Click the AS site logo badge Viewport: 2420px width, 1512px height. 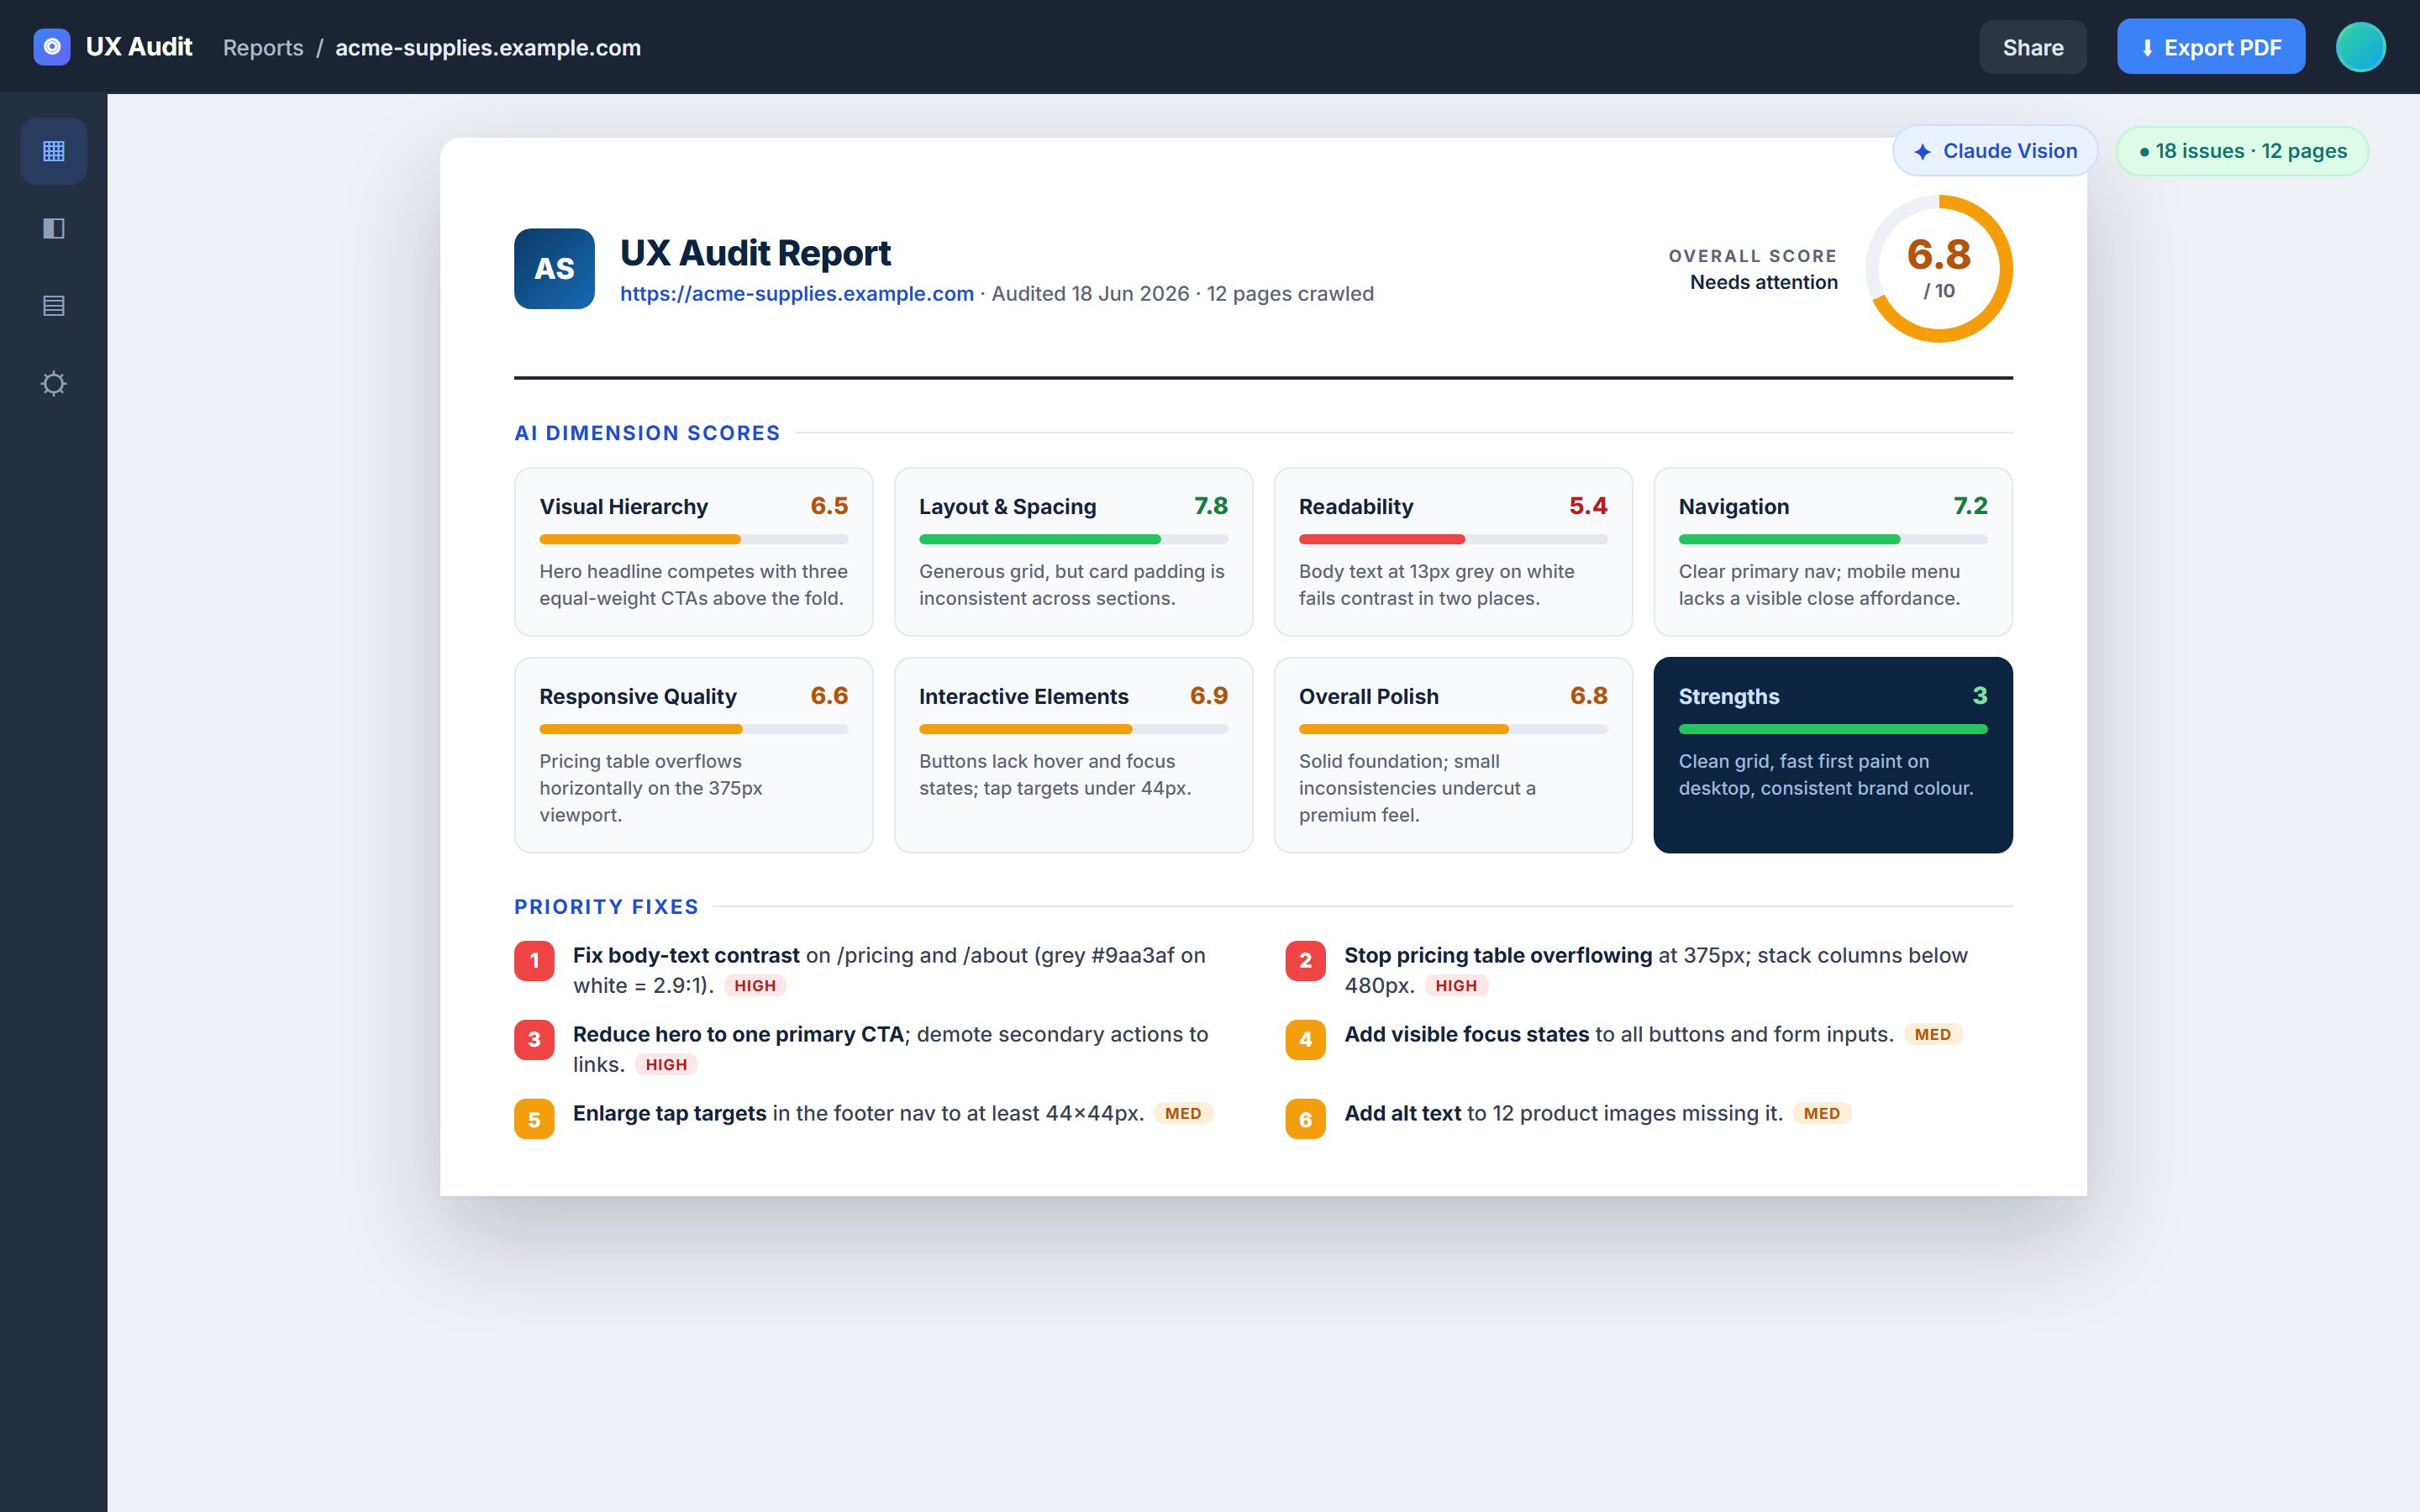[x=554, y=268]
